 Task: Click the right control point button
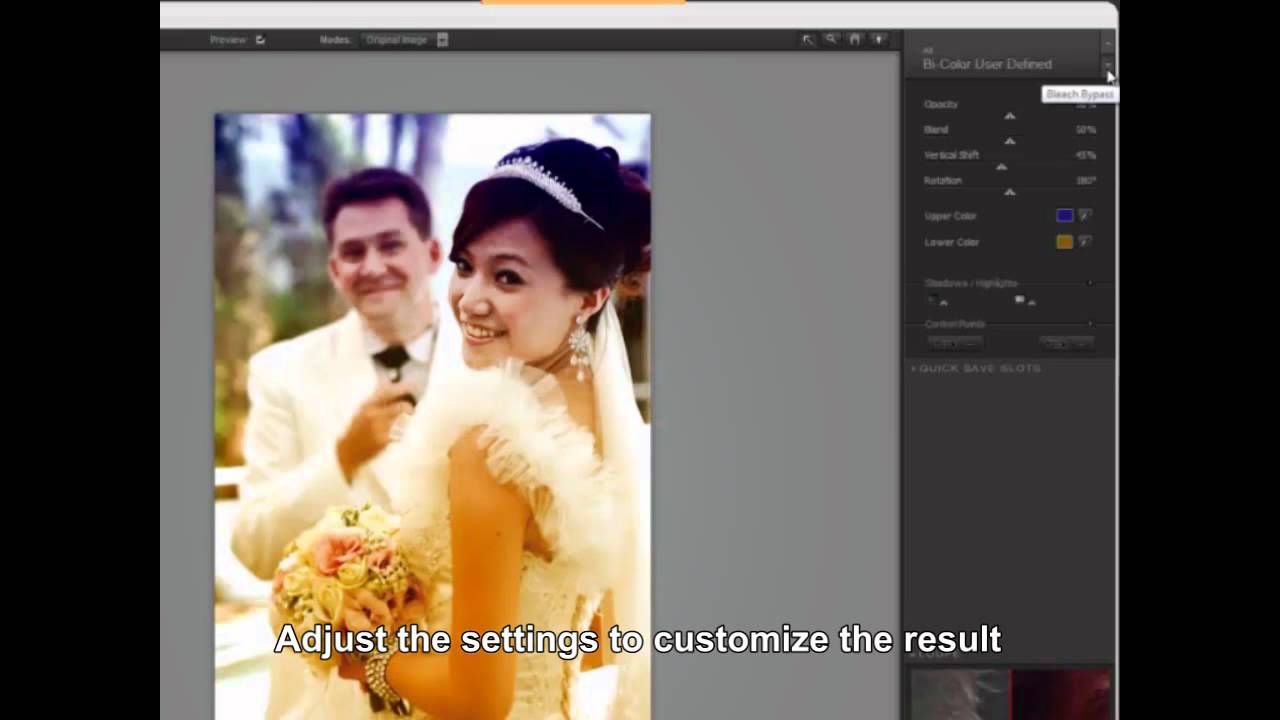1066,343
